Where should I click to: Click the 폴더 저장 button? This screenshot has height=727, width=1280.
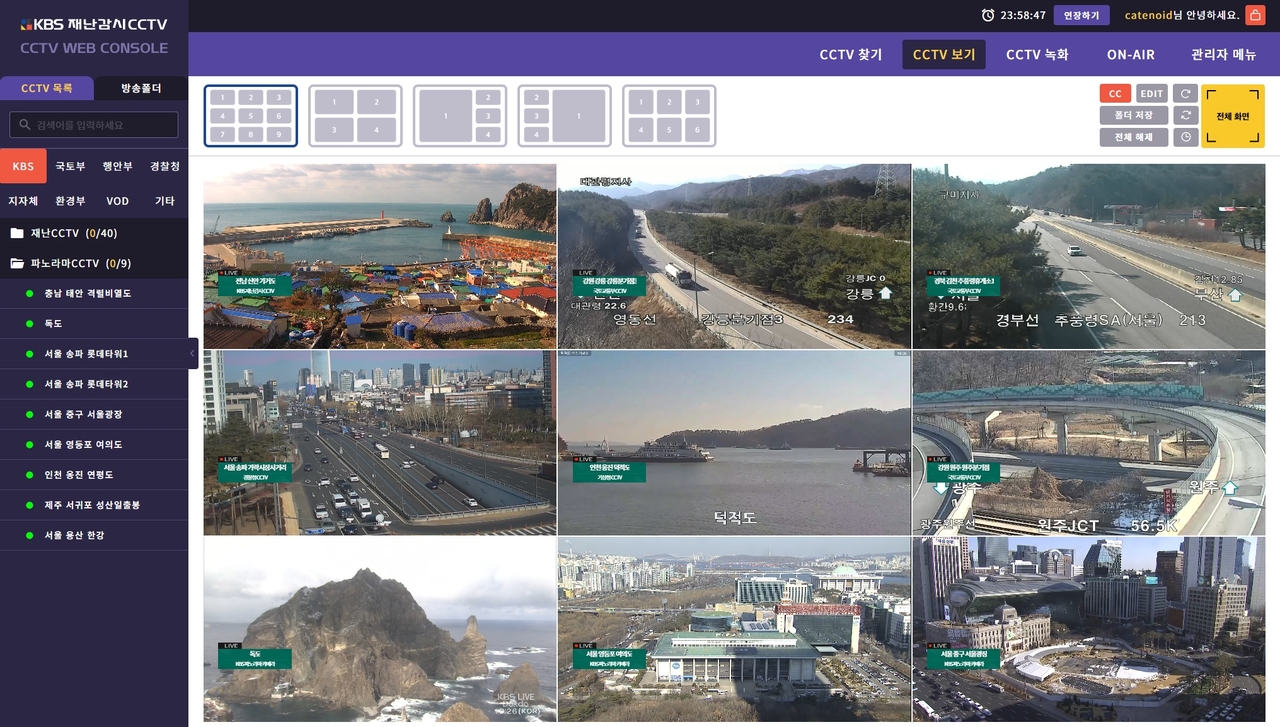pos(1134,116)
